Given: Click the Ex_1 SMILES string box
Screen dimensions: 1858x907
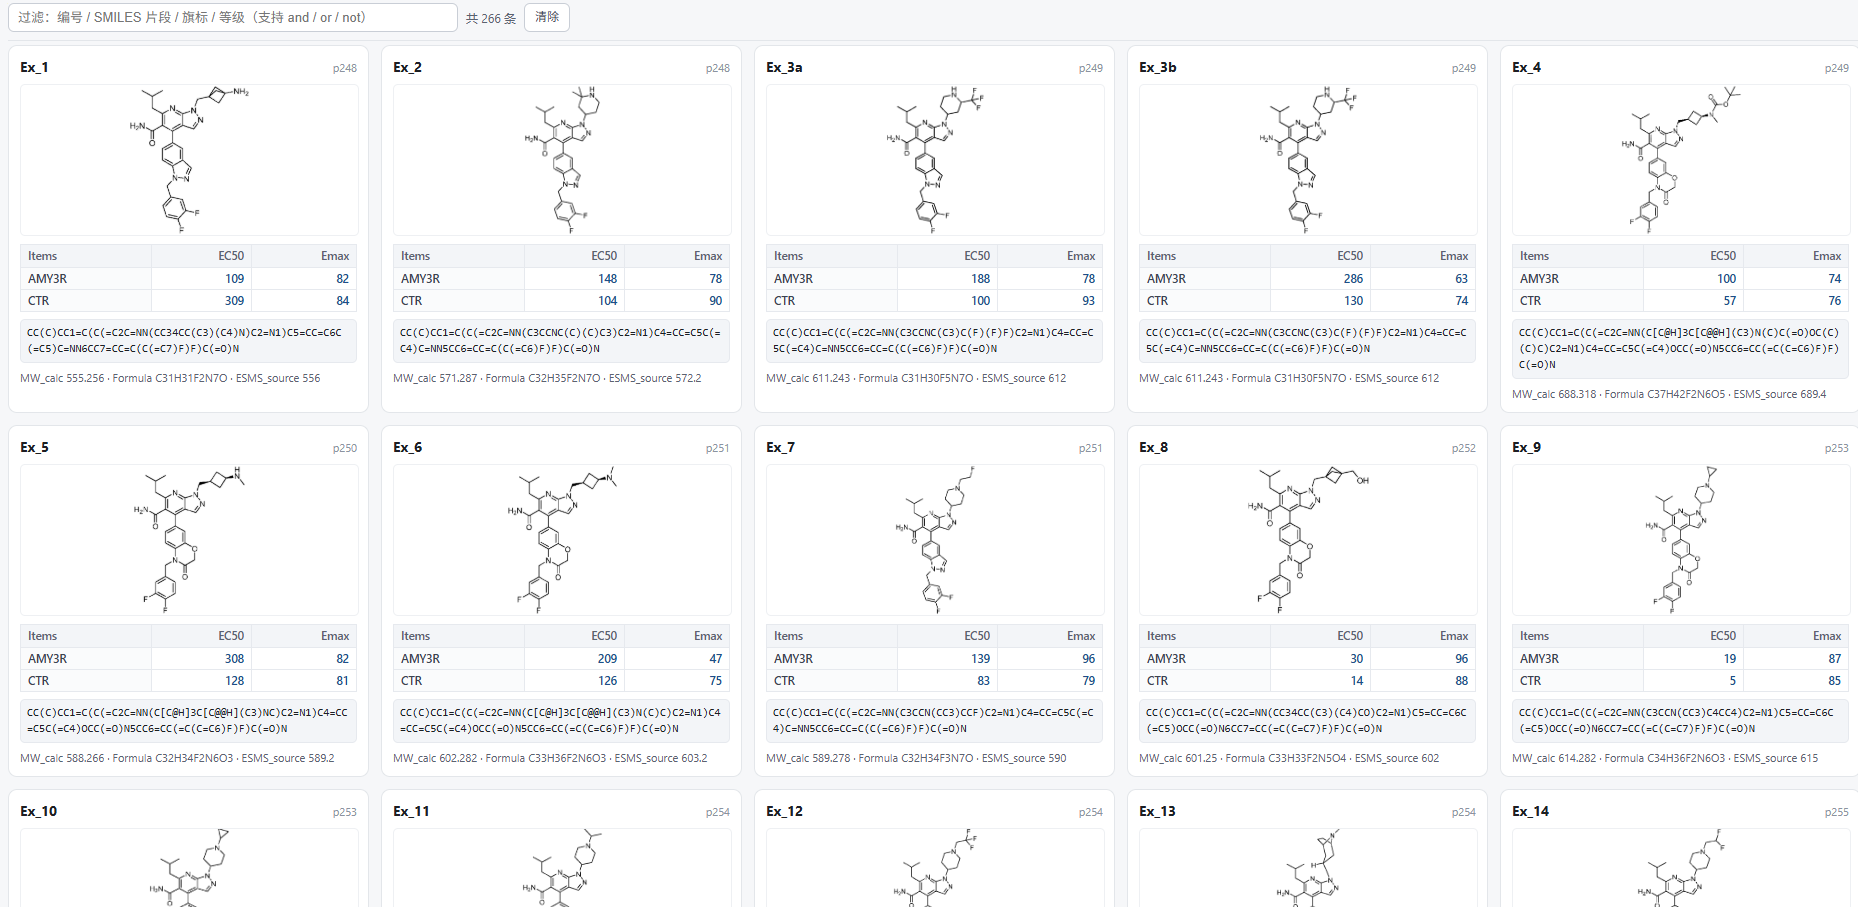Looking at the screenshot, I should coord(189,341).
